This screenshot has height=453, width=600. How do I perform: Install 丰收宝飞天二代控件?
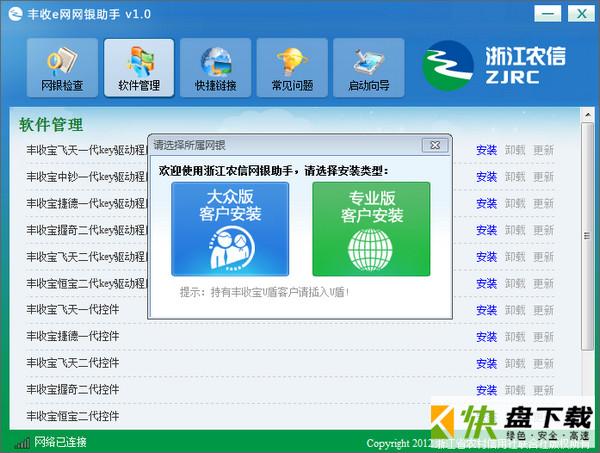[x=486, y=363]
